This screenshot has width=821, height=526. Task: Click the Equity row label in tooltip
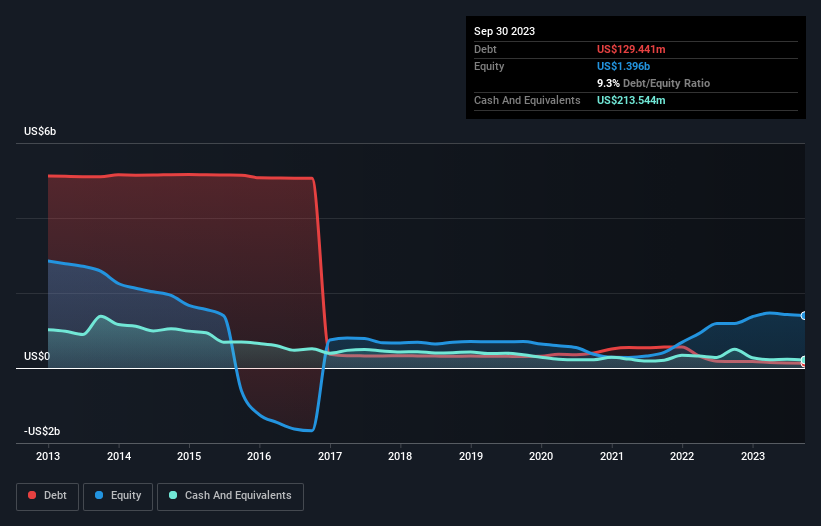coord(489,66)
